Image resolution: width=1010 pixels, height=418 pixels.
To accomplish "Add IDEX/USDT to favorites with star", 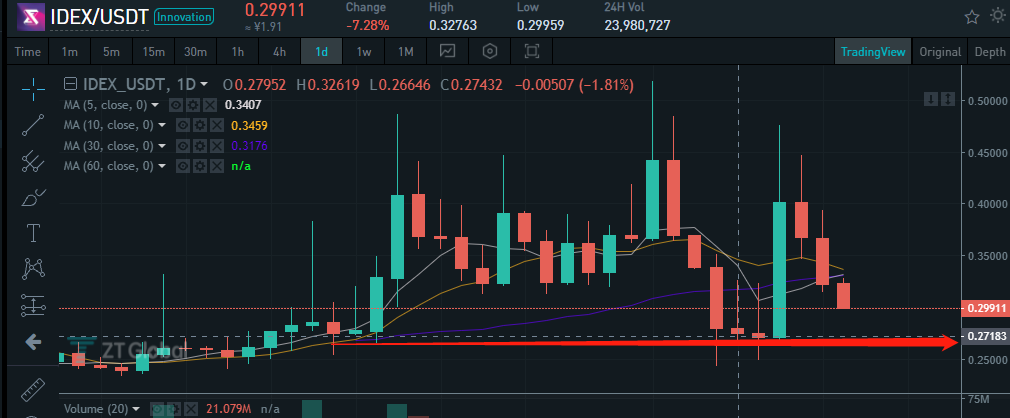I will pyautogui.click(x=972, y=17).
